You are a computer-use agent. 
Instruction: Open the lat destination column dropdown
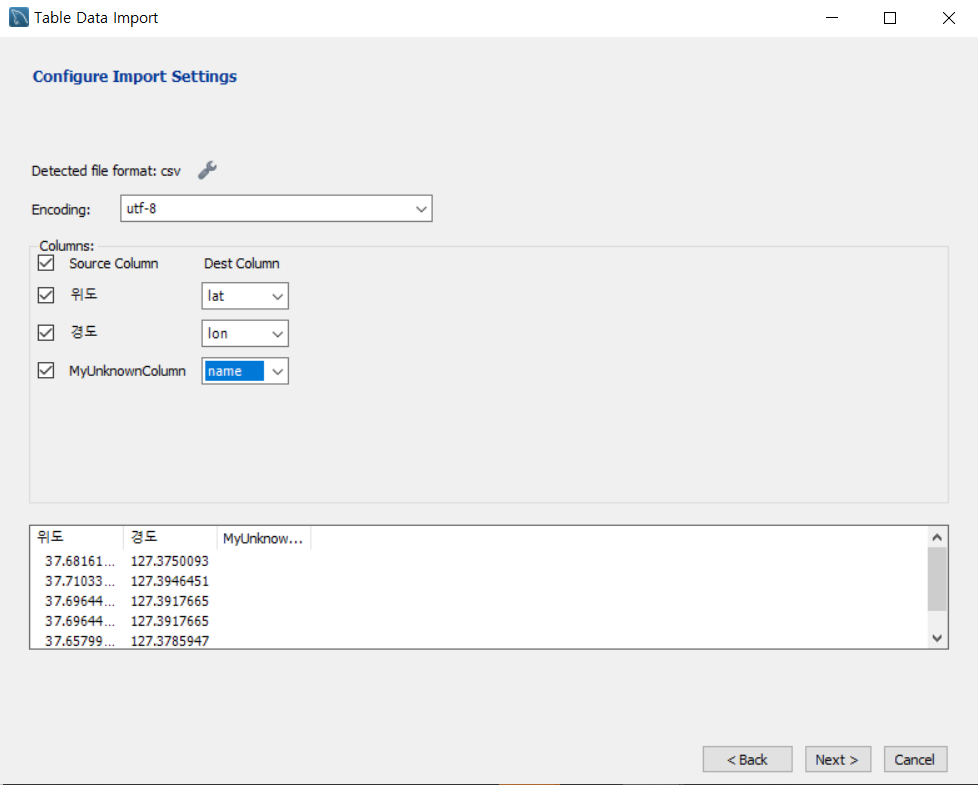point(244,296)
